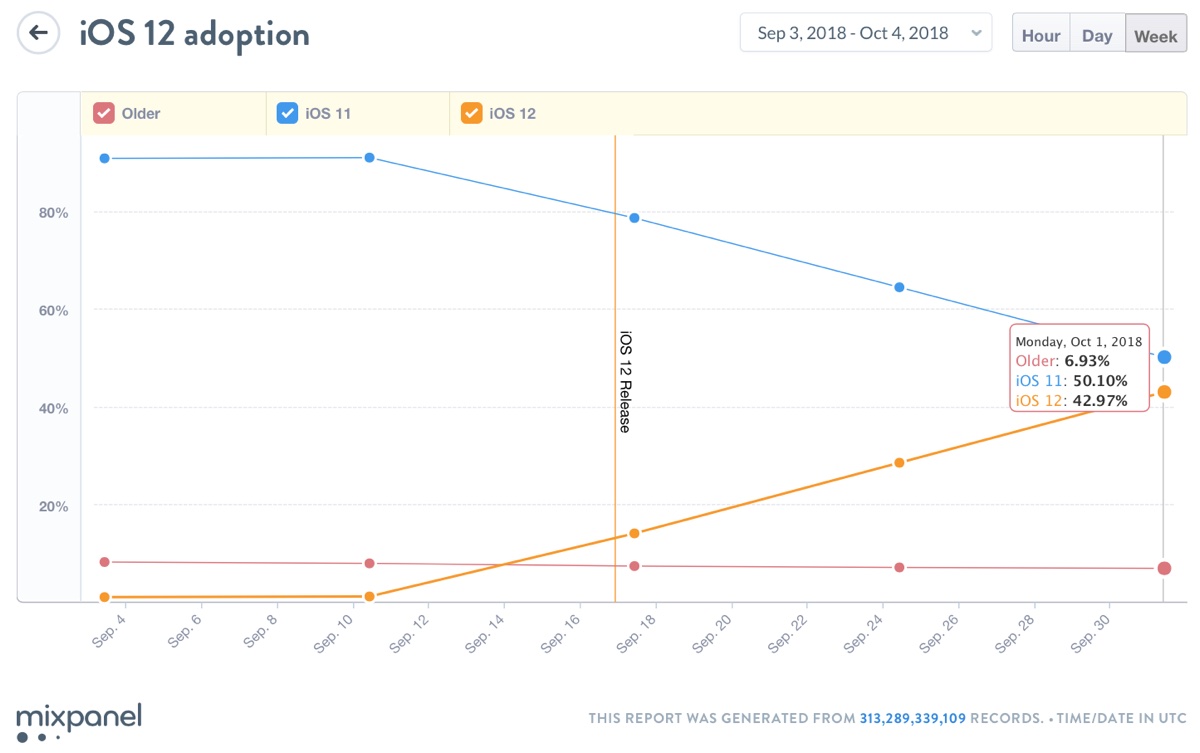This screenshot has height=753, width=1200.
Task: Disable the iOS 12 series checkbox
Action: click(471, 113)
